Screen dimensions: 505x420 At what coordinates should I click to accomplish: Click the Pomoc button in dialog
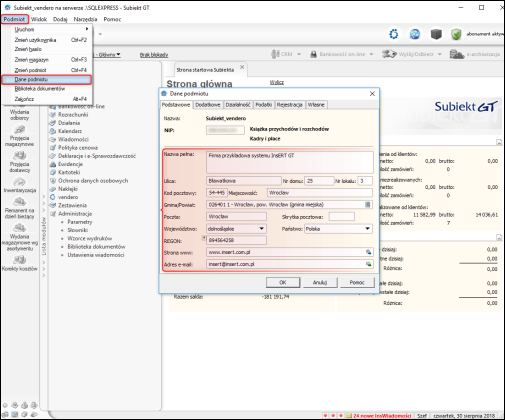click(357, 282)
